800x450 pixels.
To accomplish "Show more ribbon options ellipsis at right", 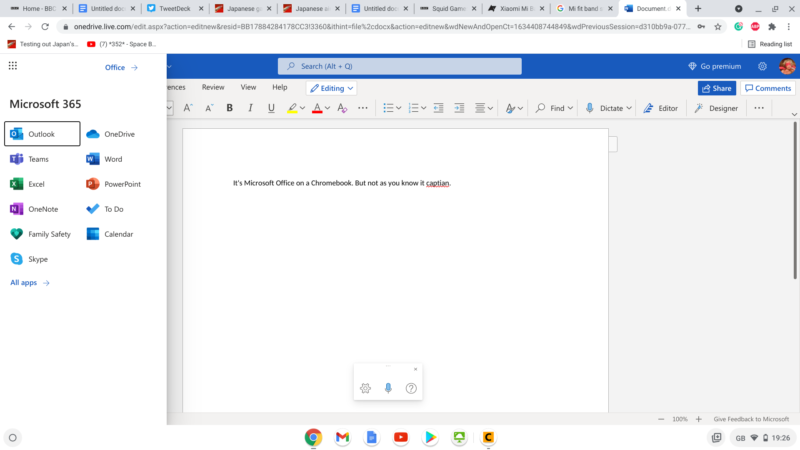I will (759, 108).
